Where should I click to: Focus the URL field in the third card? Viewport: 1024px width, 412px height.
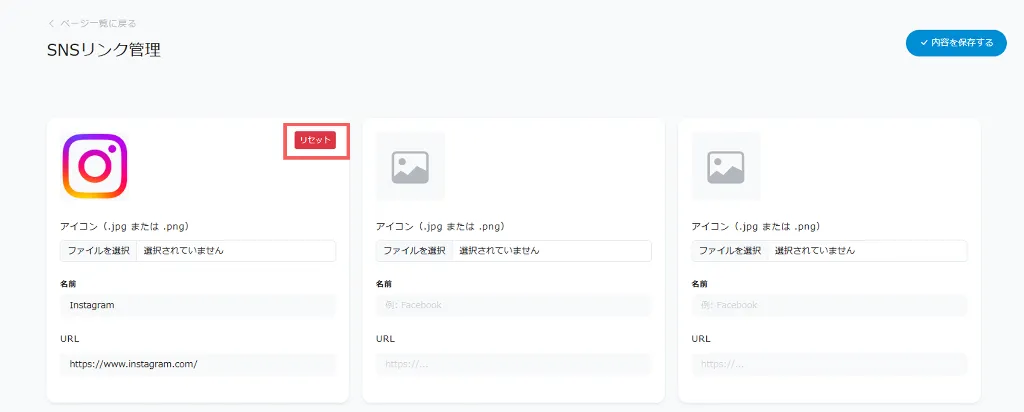[829, 364]
